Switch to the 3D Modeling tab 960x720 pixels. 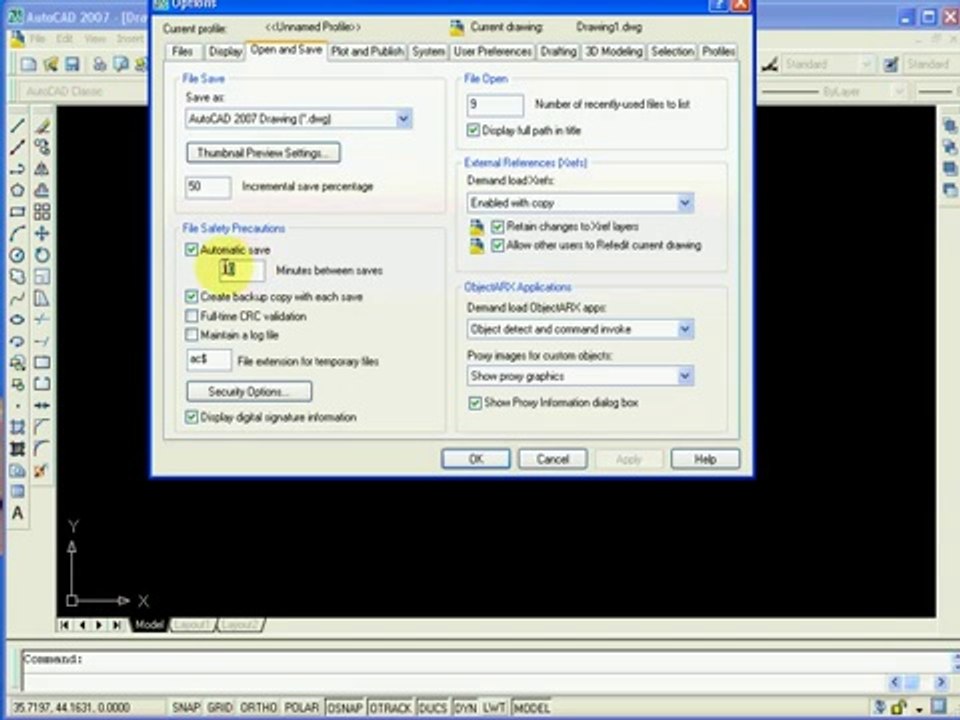coord(613,51)
